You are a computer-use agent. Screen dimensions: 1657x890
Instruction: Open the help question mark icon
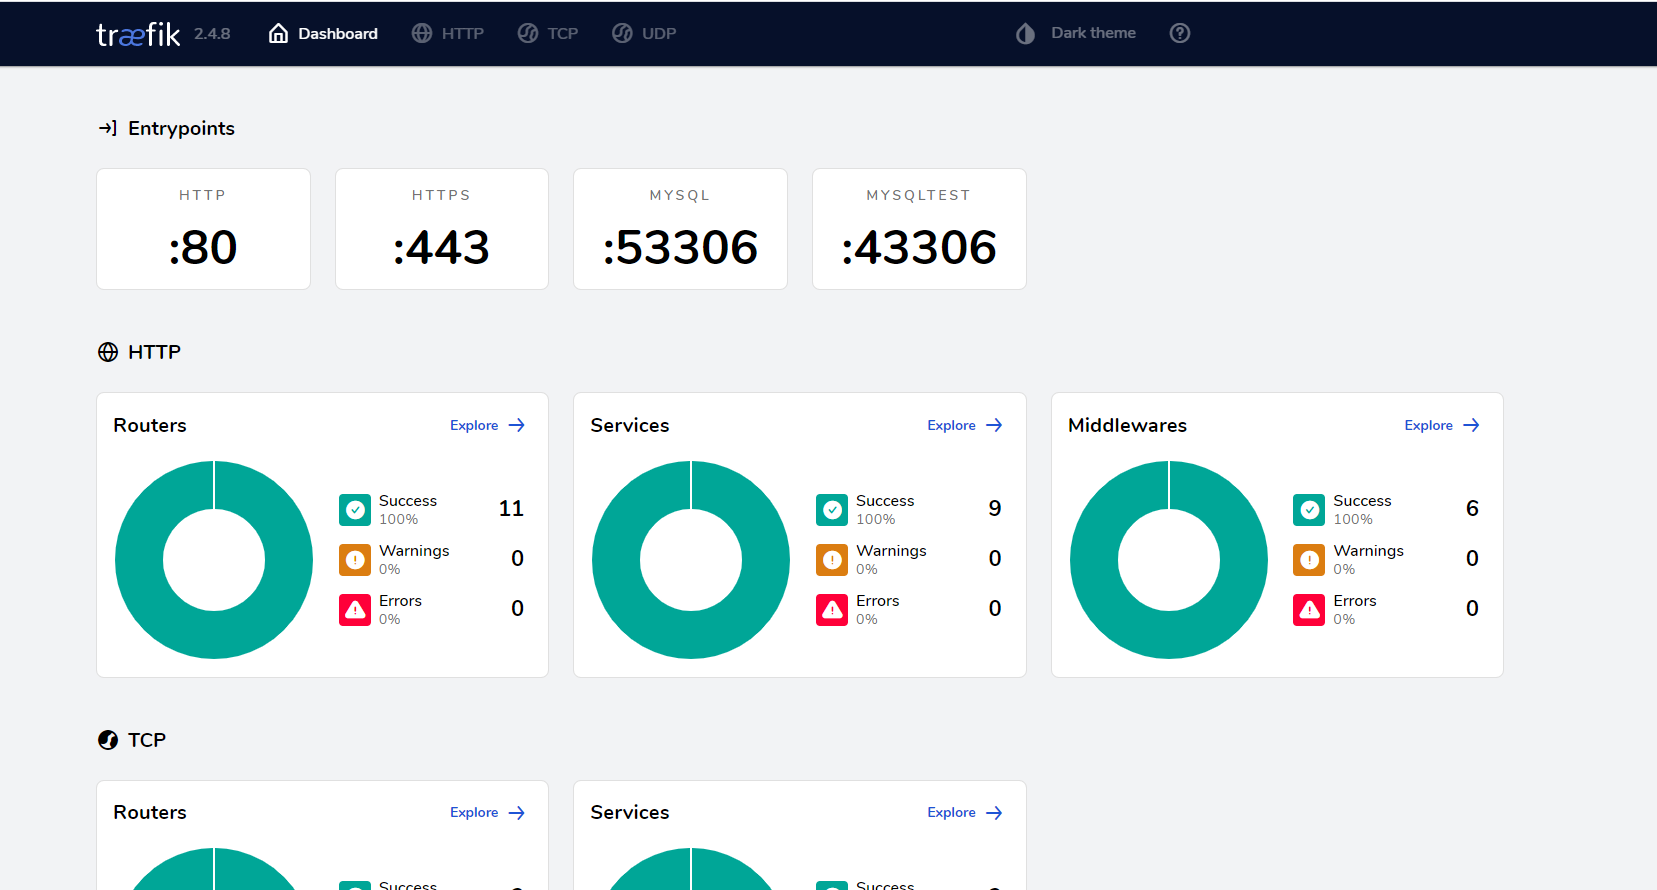1180,33
